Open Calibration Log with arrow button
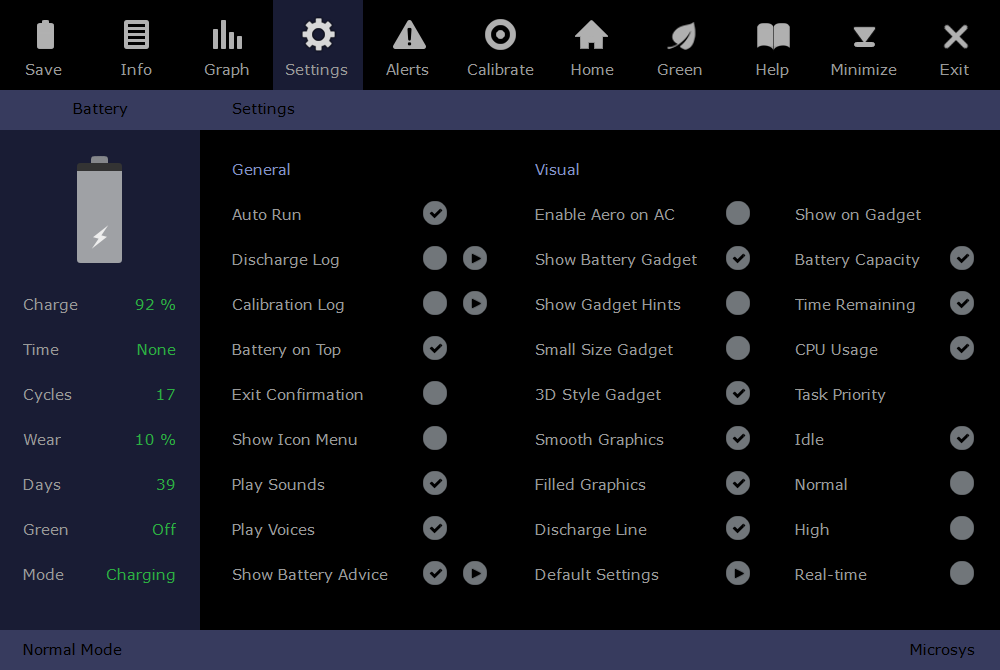This screenshot has height=670, width=1000. [475, 303]
